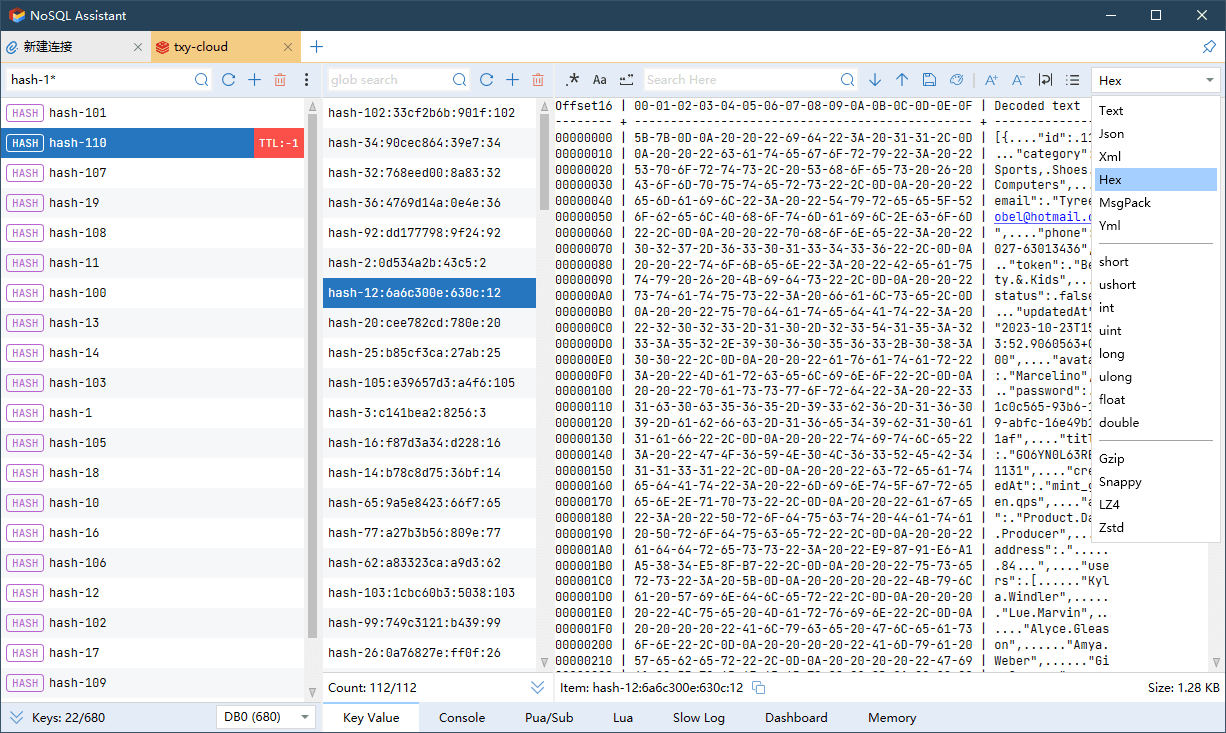The width and height of the screenshot is (1226, 733).
Task: Switch to the Slow Log tab
Action: pos(698,718)
